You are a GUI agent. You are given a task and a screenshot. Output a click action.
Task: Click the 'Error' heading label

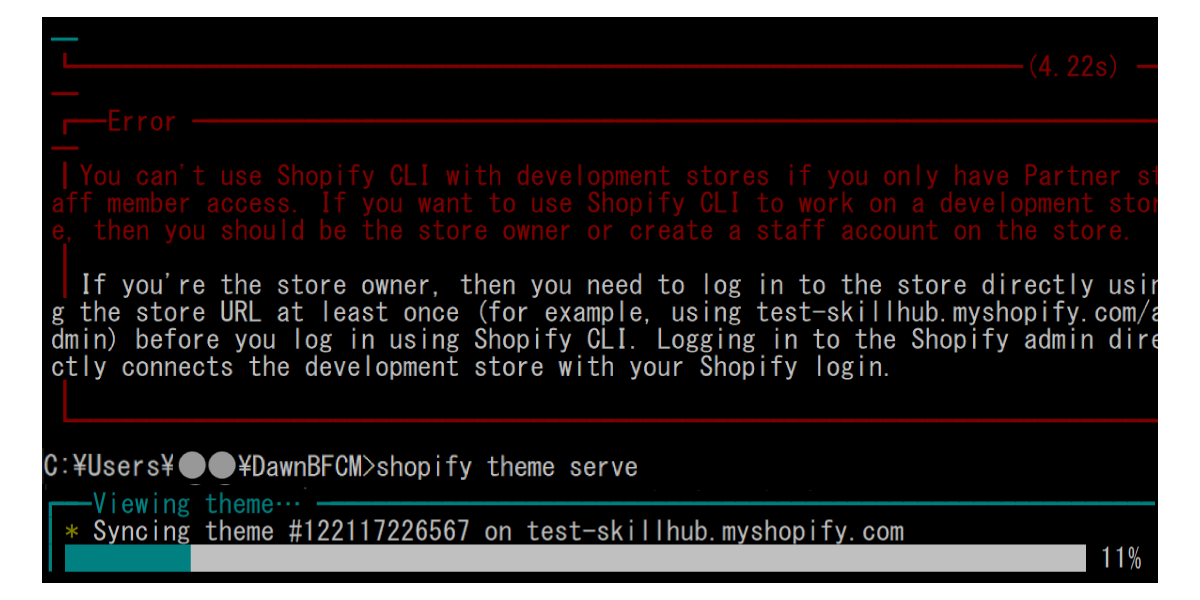point(142,122)
